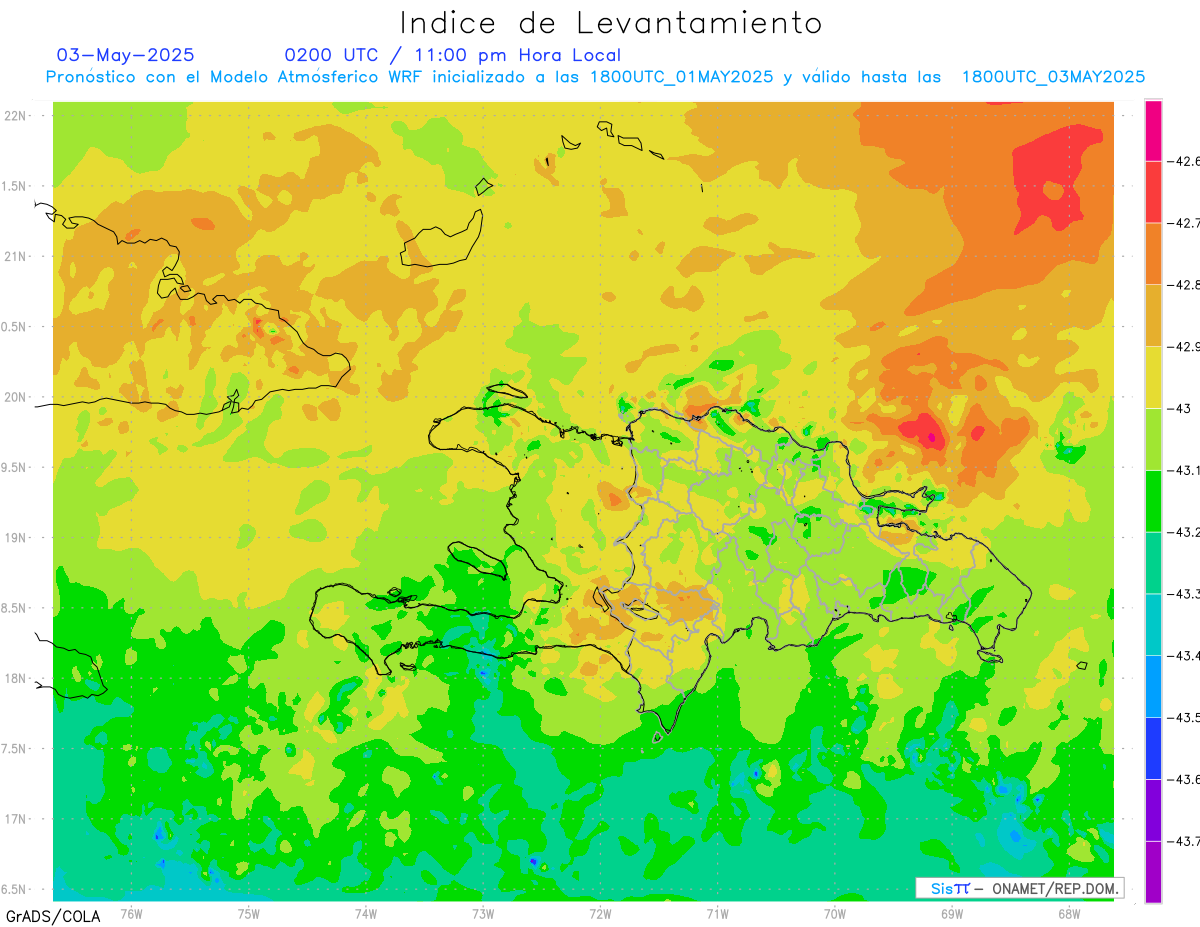Screen dimensions: 1200x927
Task: Click the '76W' longitude label
Action: coord(131,914)
